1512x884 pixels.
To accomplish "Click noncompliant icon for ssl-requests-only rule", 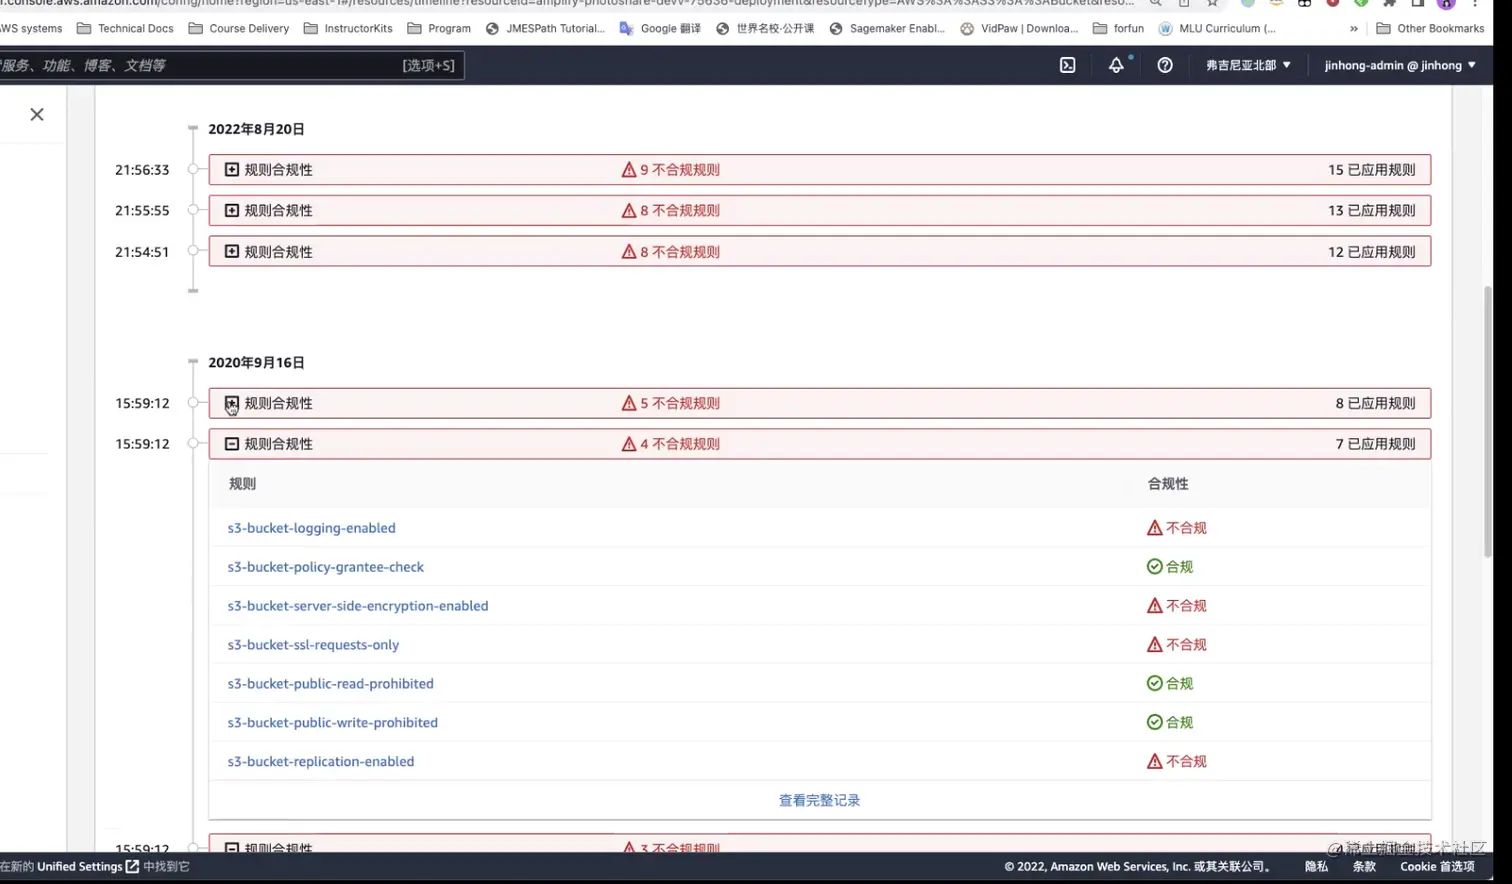I will pos(1154,645).
